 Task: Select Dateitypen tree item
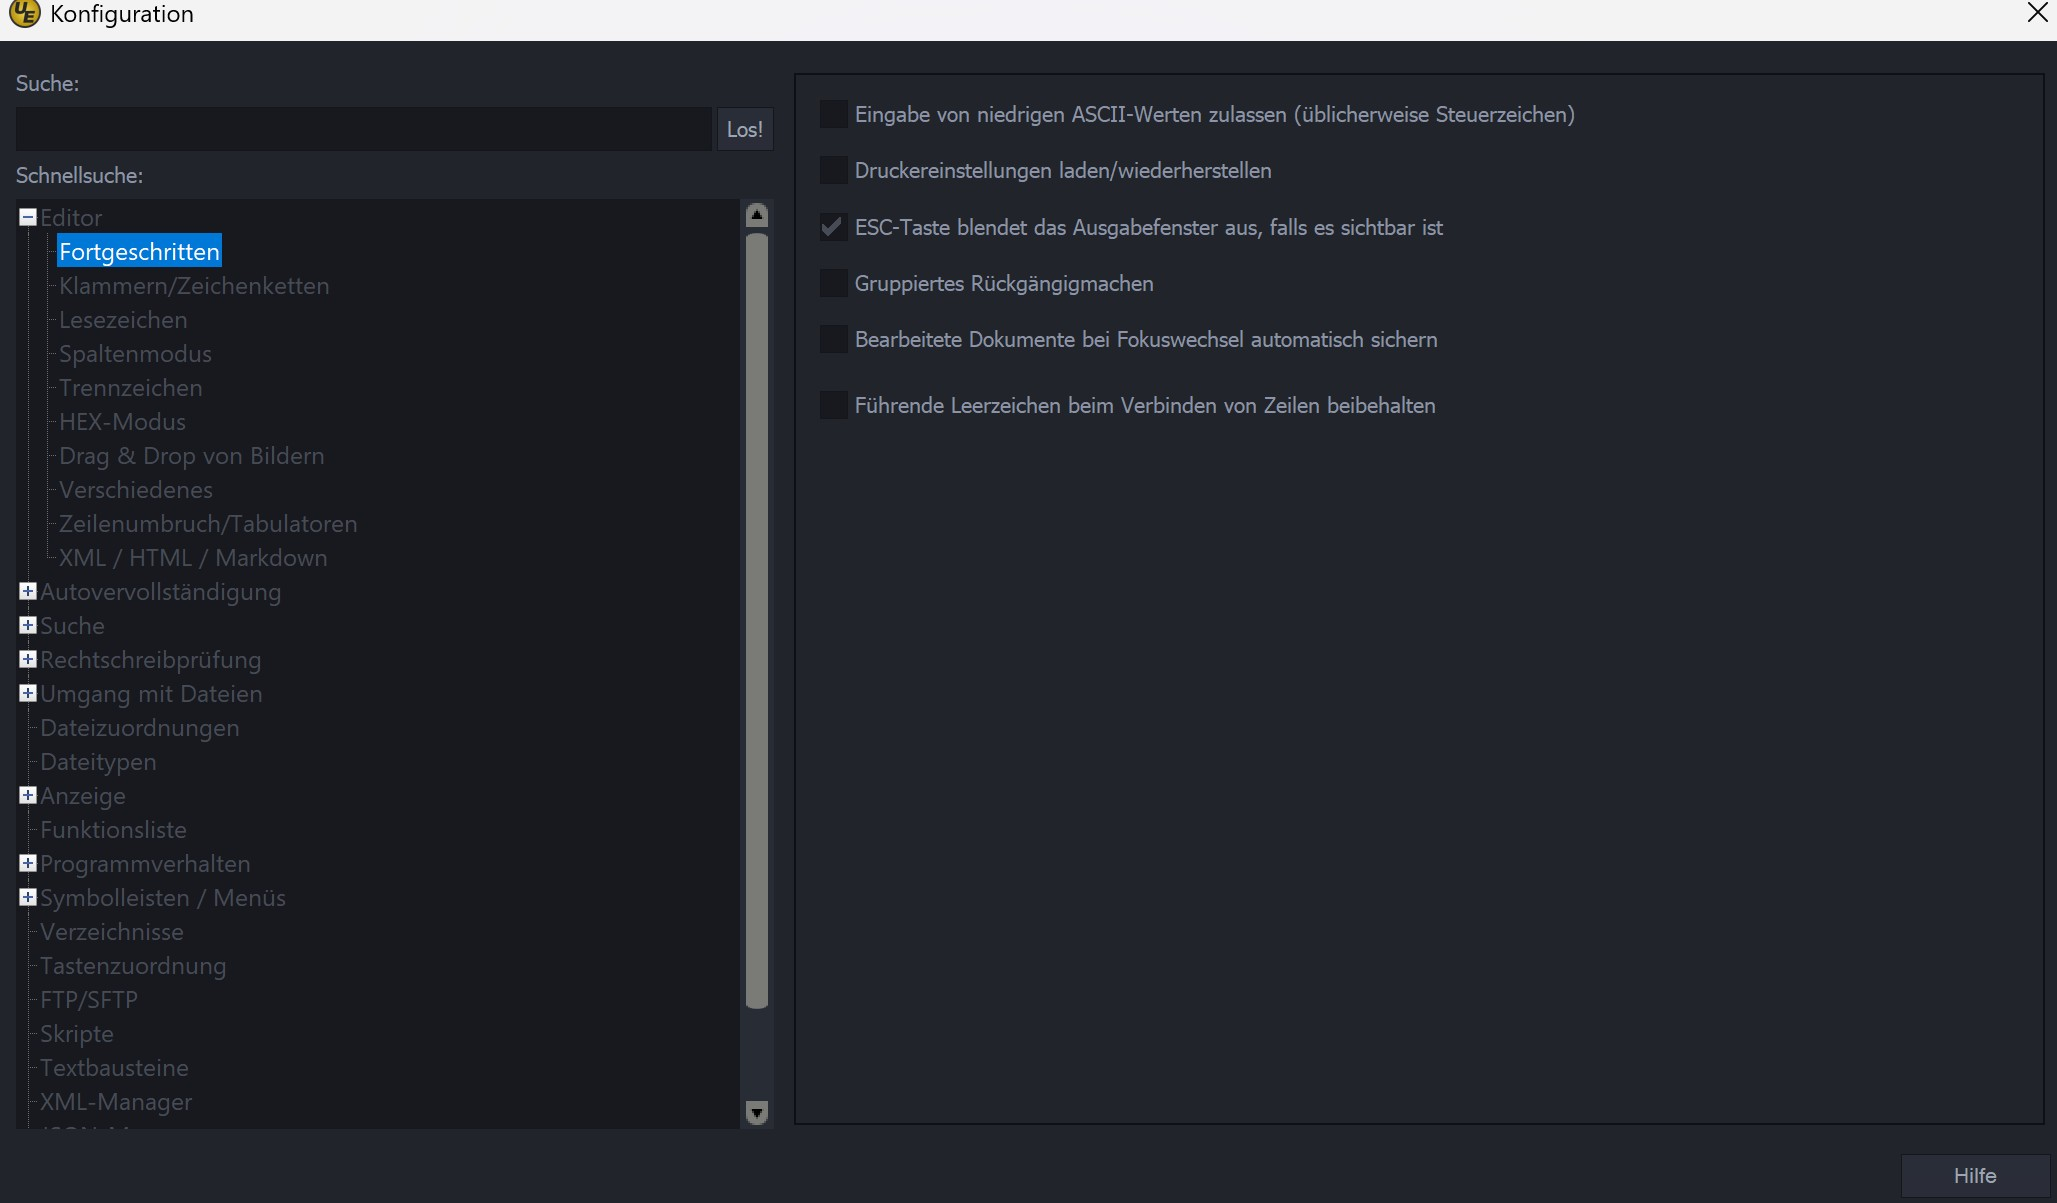coord(98,762)
